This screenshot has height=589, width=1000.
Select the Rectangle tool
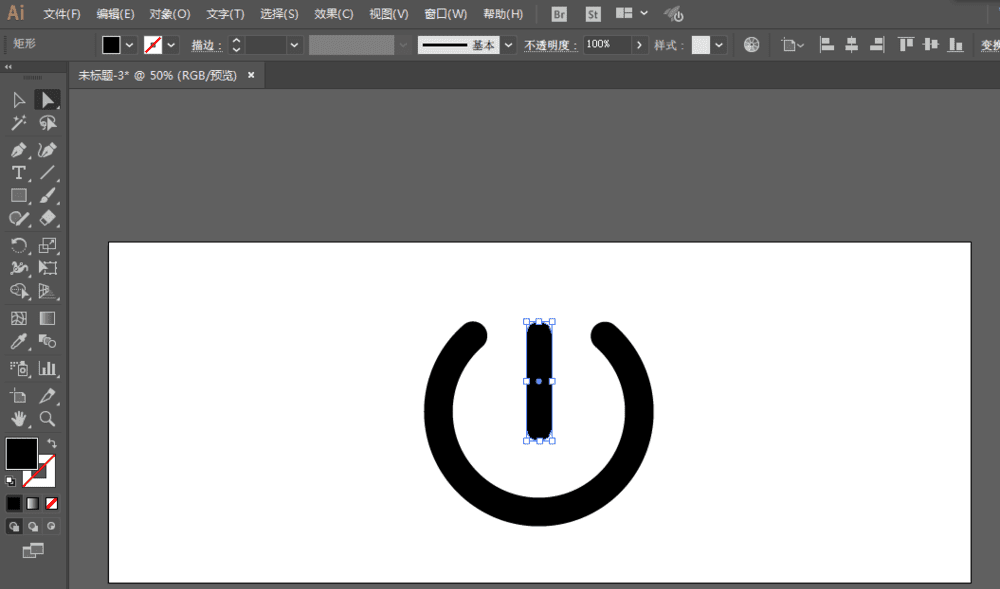(x=18, y=196)
